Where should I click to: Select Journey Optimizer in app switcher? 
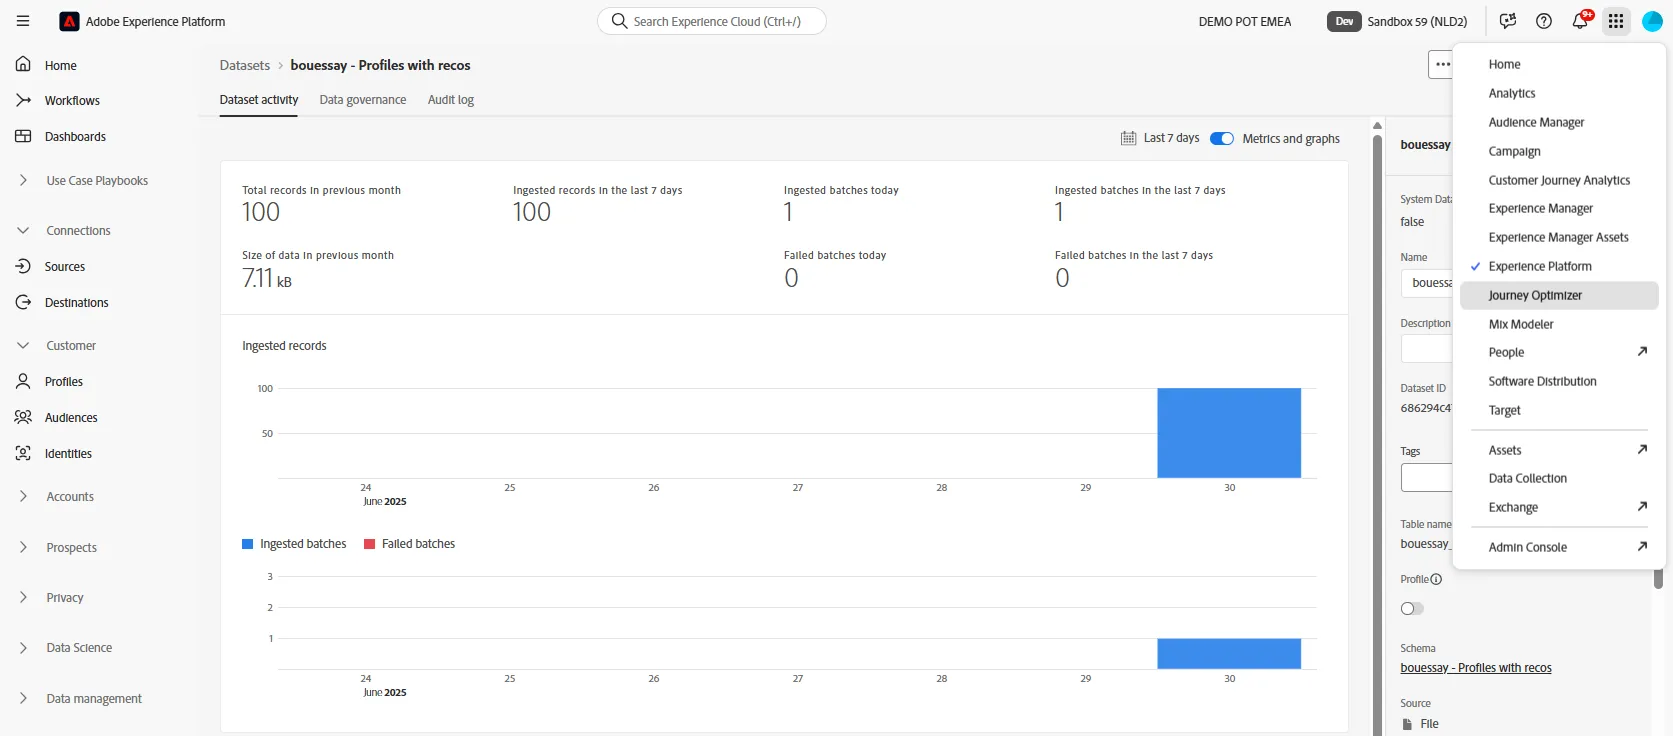(x=1559, y=295)
